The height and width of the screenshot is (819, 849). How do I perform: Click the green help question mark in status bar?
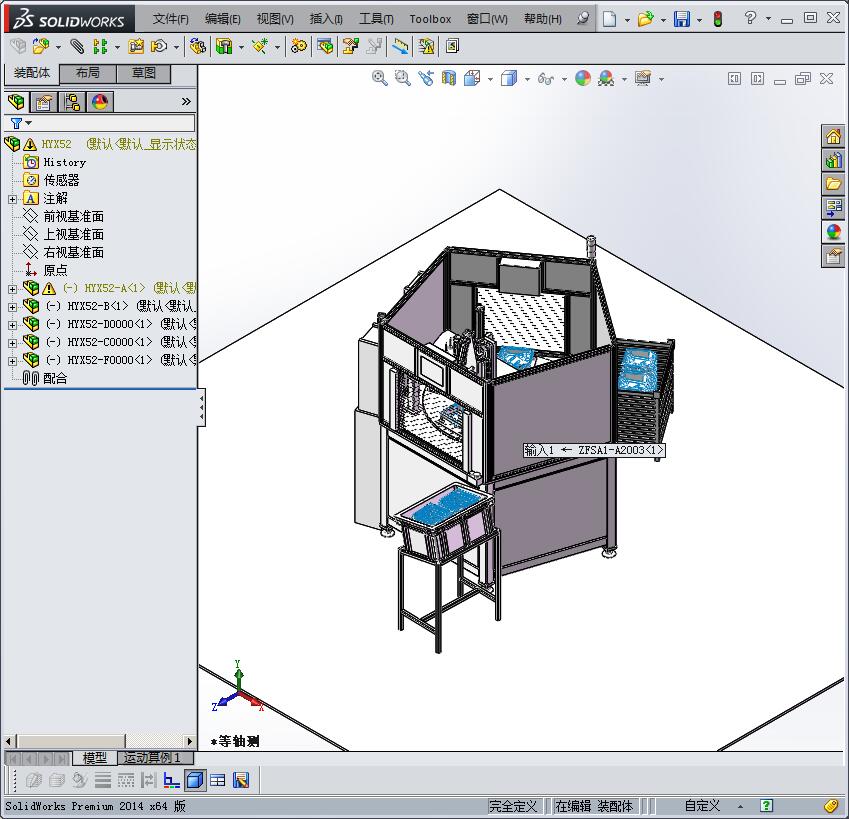pyautogui.click(x=766, y=806)
